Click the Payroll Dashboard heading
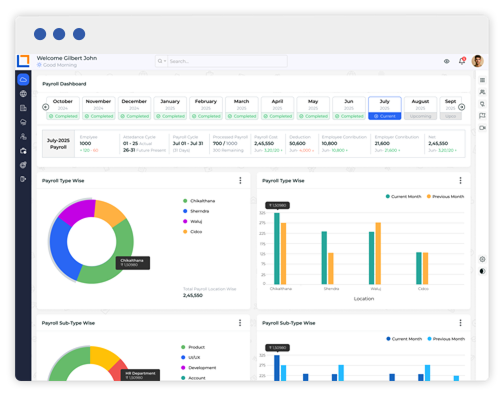This screenshot has height=400, width=500. [64, 84]
